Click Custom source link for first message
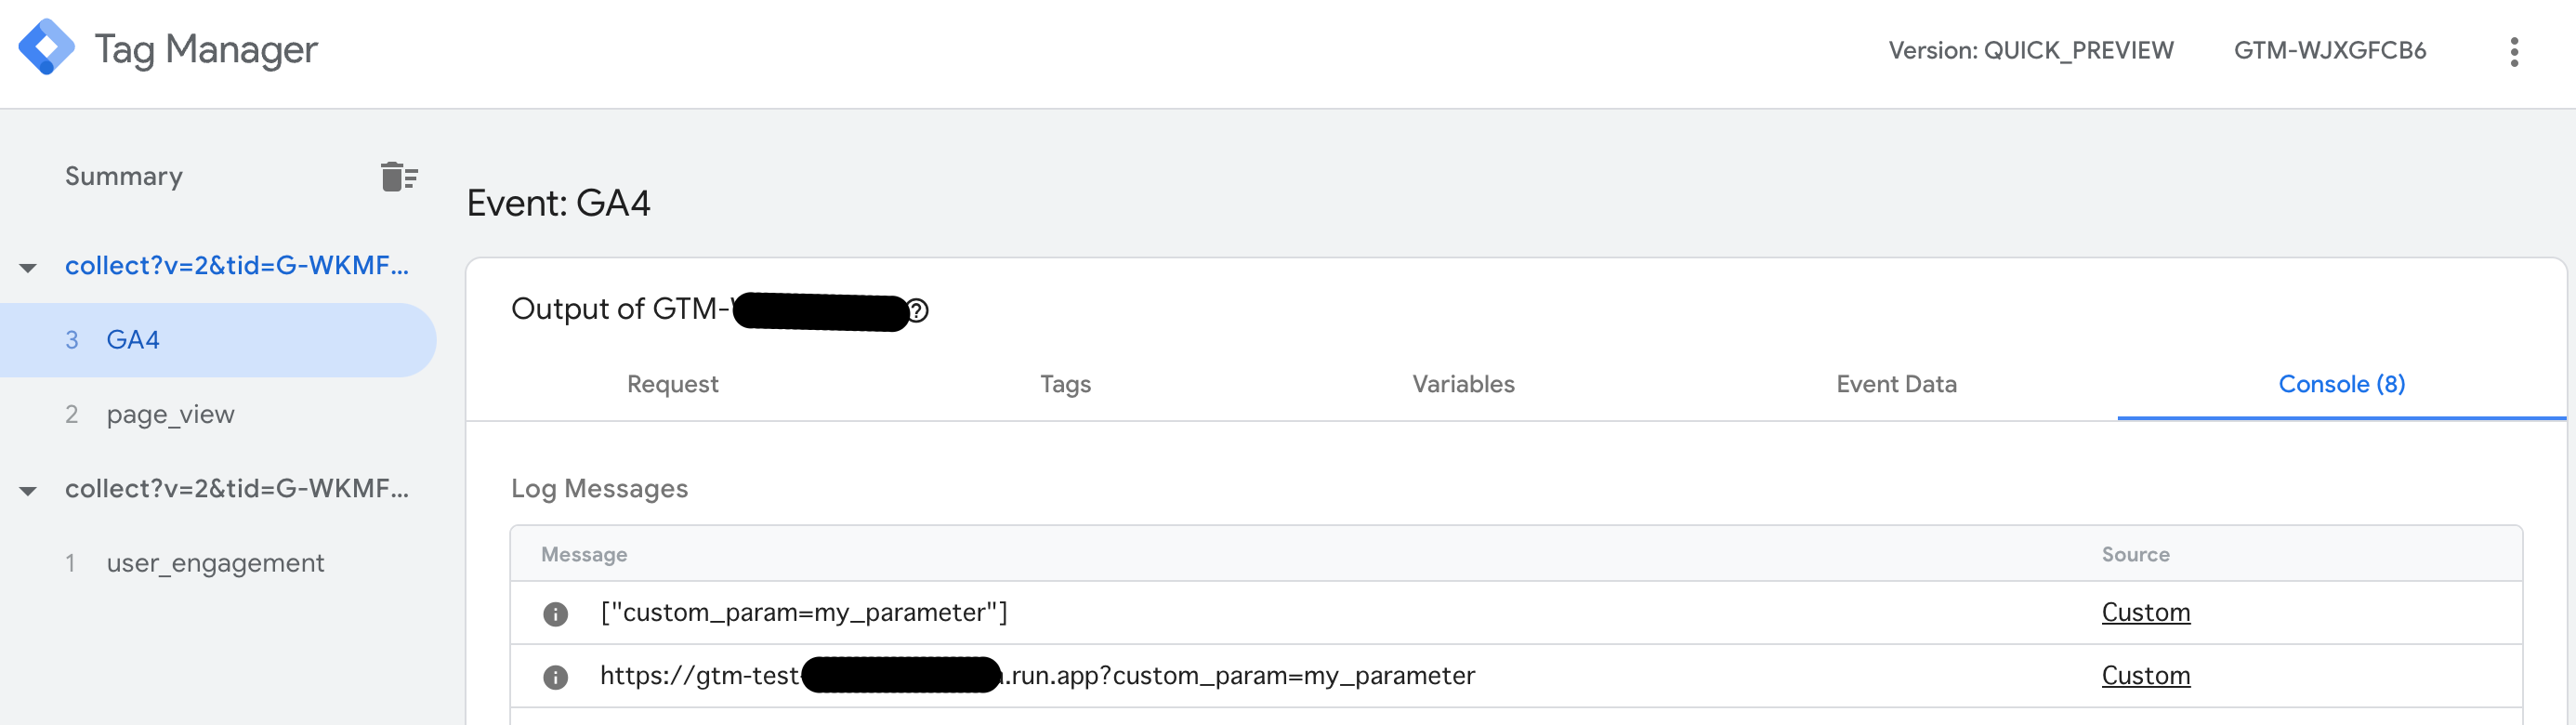The width and height of the screenshot is (2576, 725). [x=2145, y=612]
